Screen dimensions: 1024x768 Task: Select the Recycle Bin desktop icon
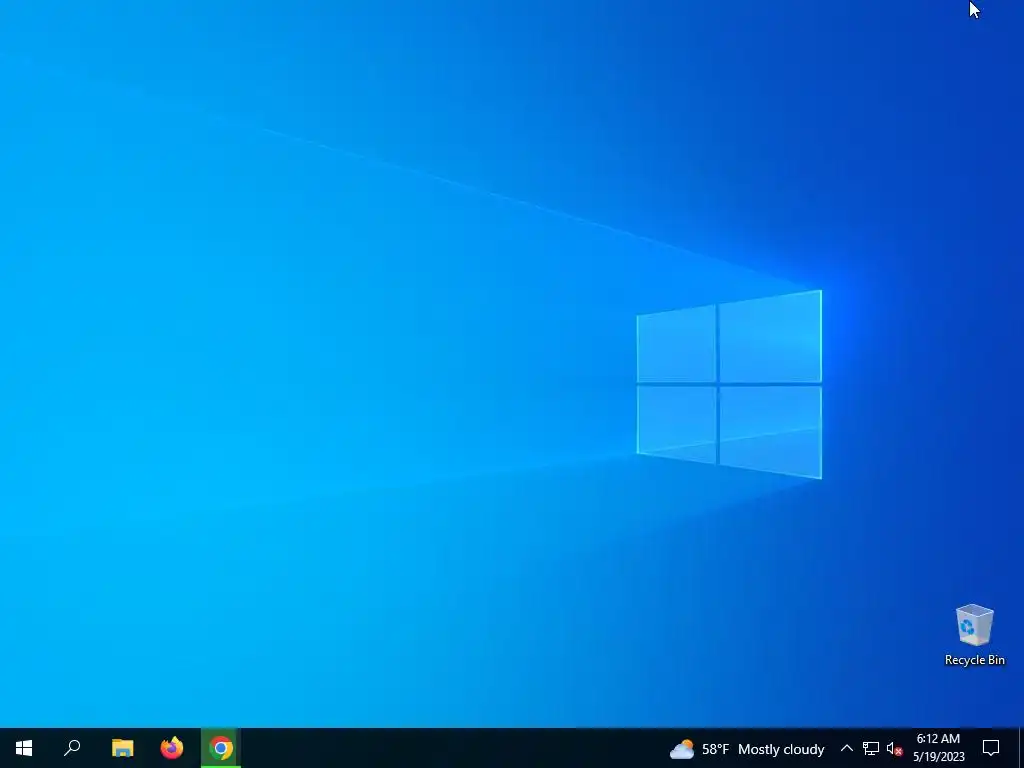(x=974, y=635)
